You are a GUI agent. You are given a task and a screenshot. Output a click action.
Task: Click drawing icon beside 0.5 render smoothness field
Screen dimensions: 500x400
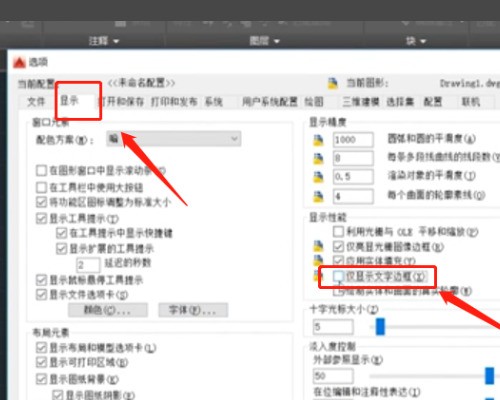click(318, 177)
